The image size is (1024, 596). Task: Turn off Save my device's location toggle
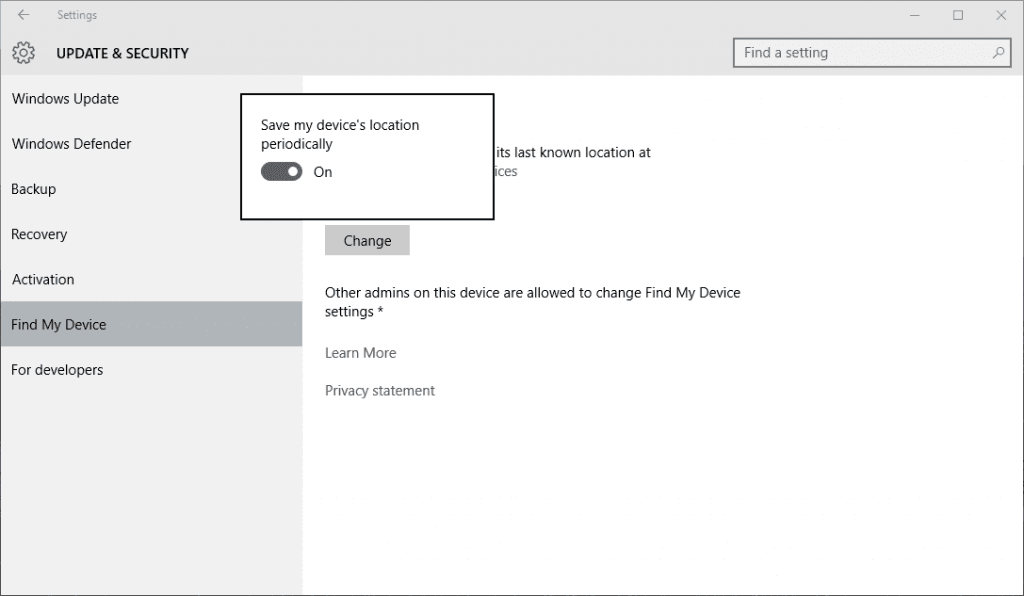pos(281,172)
